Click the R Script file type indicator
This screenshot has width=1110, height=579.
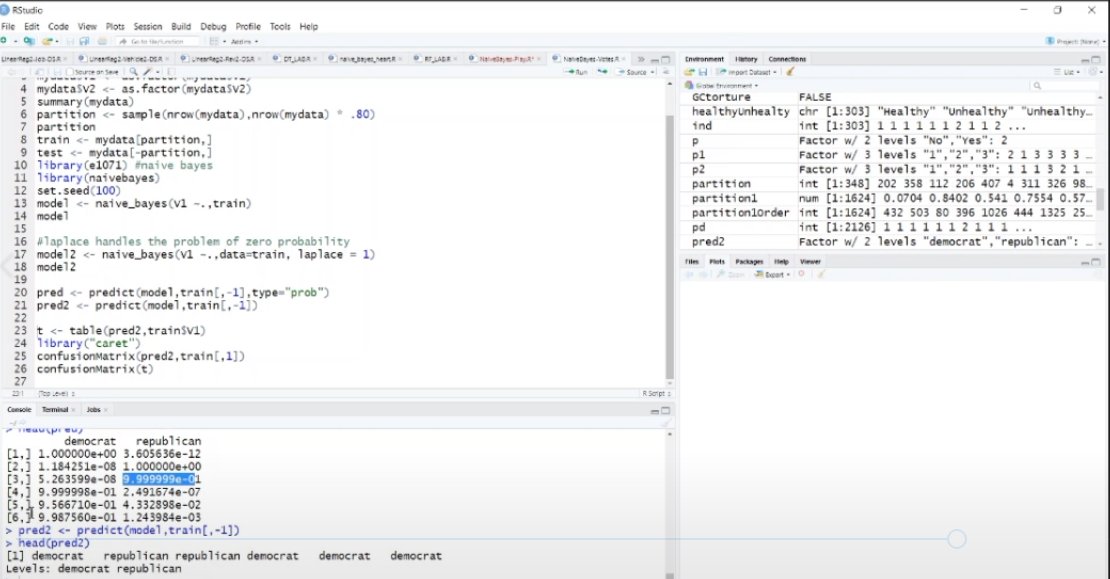[656, 394]
